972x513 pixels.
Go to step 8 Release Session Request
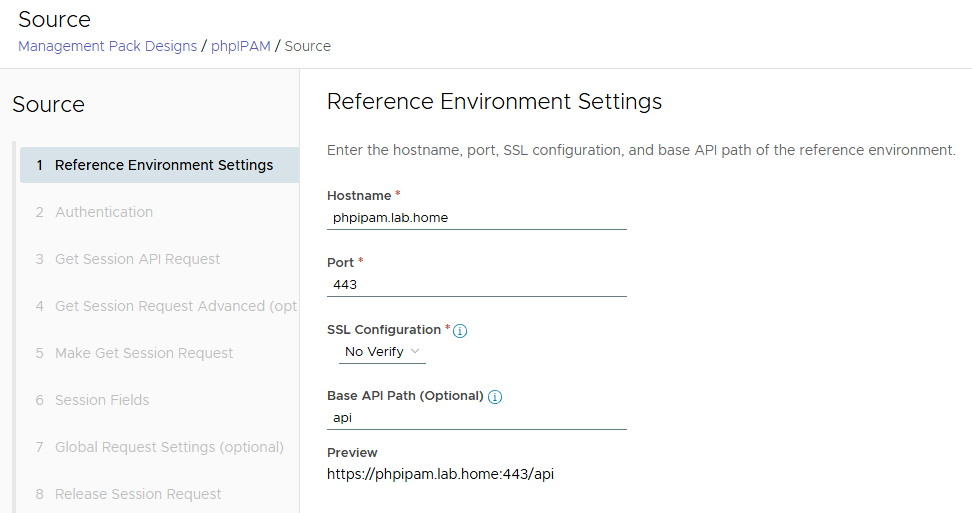coord(138,494)
